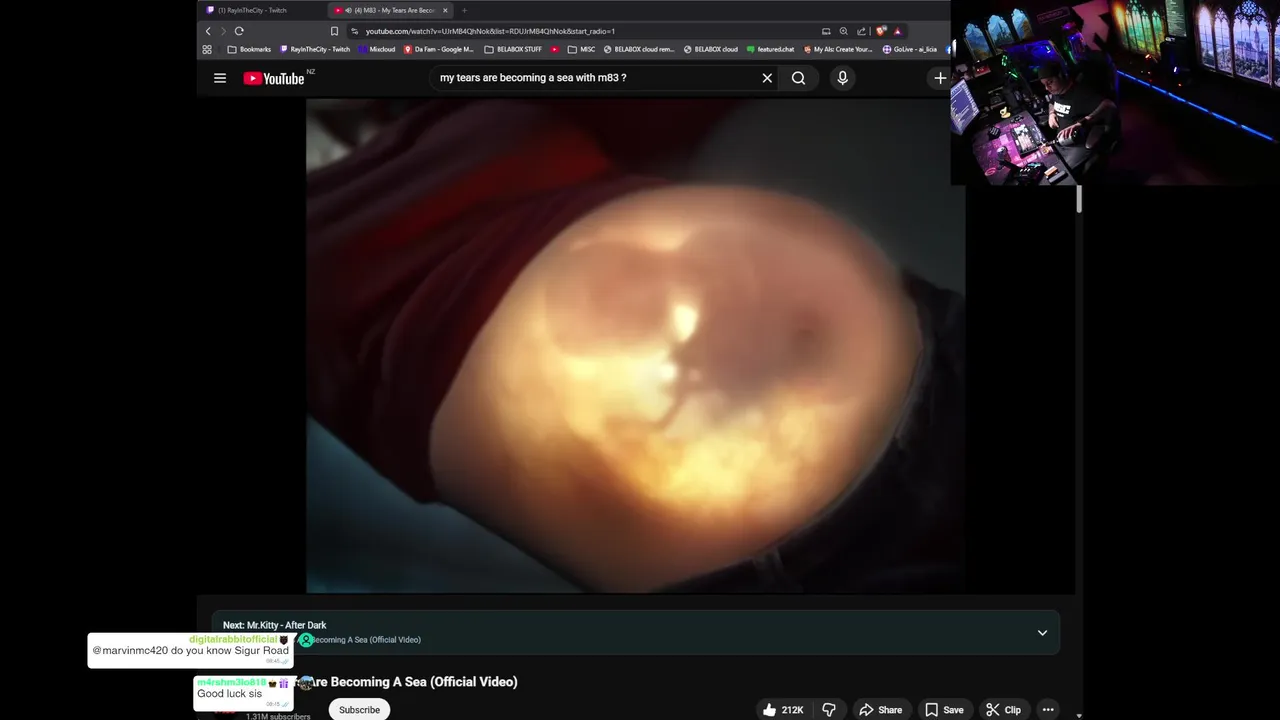Expand the Next: Mr.Kitty queue chevron
The width and height of the screenshot is (1280, 720).
[1042, 633]
